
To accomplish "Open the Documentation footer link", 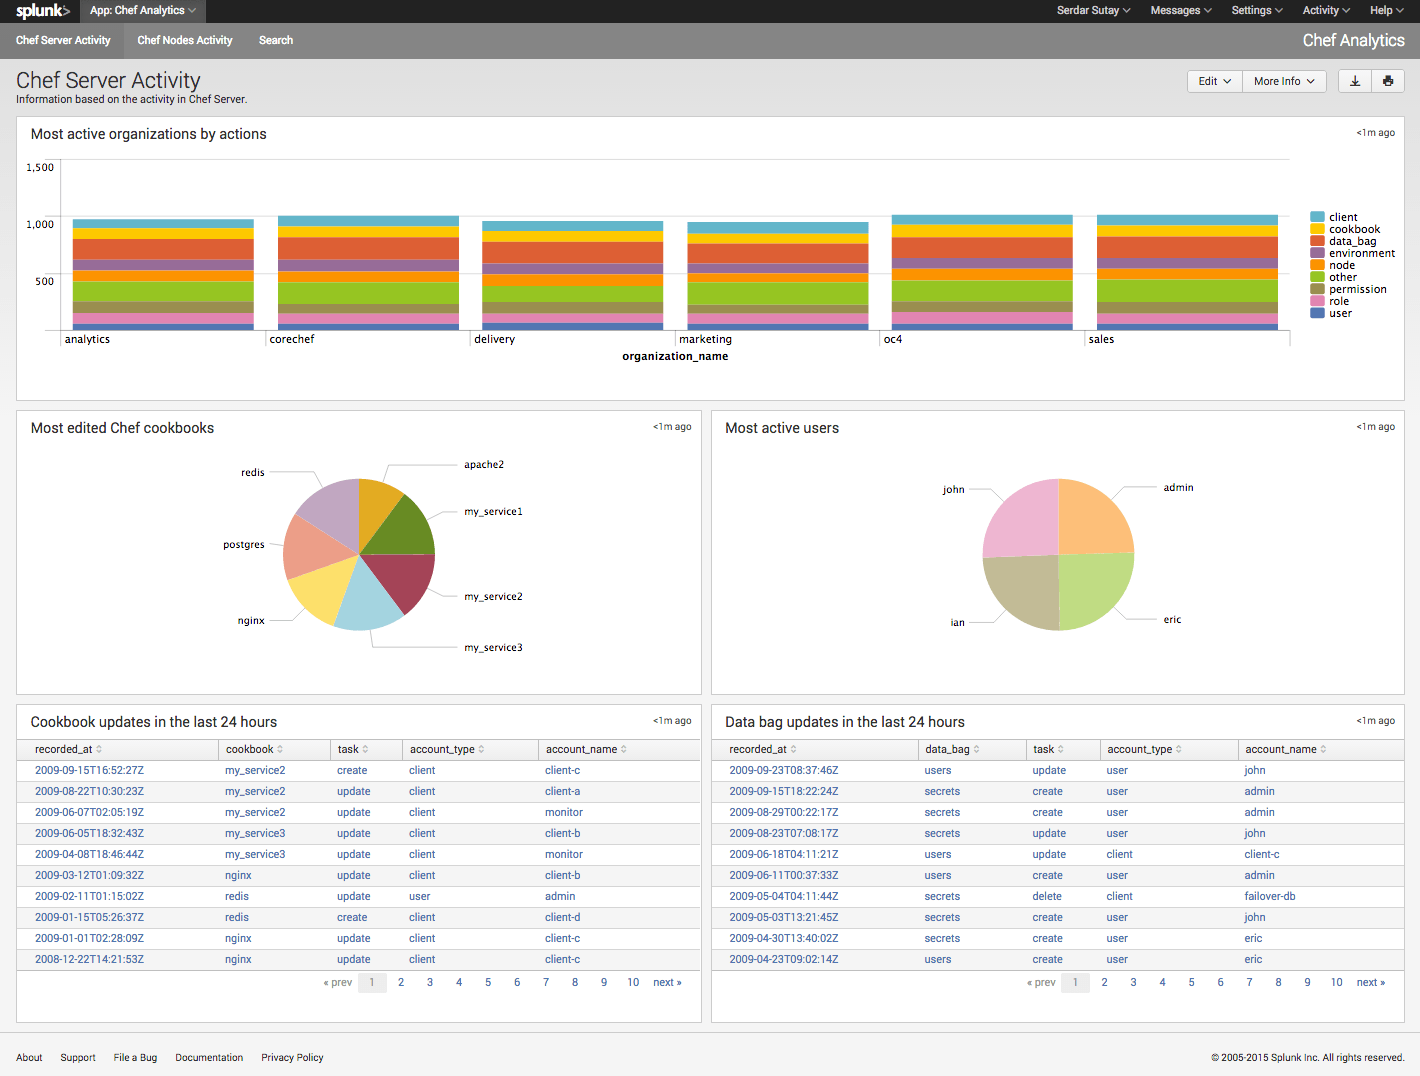I will click(x=209, y=1057).
